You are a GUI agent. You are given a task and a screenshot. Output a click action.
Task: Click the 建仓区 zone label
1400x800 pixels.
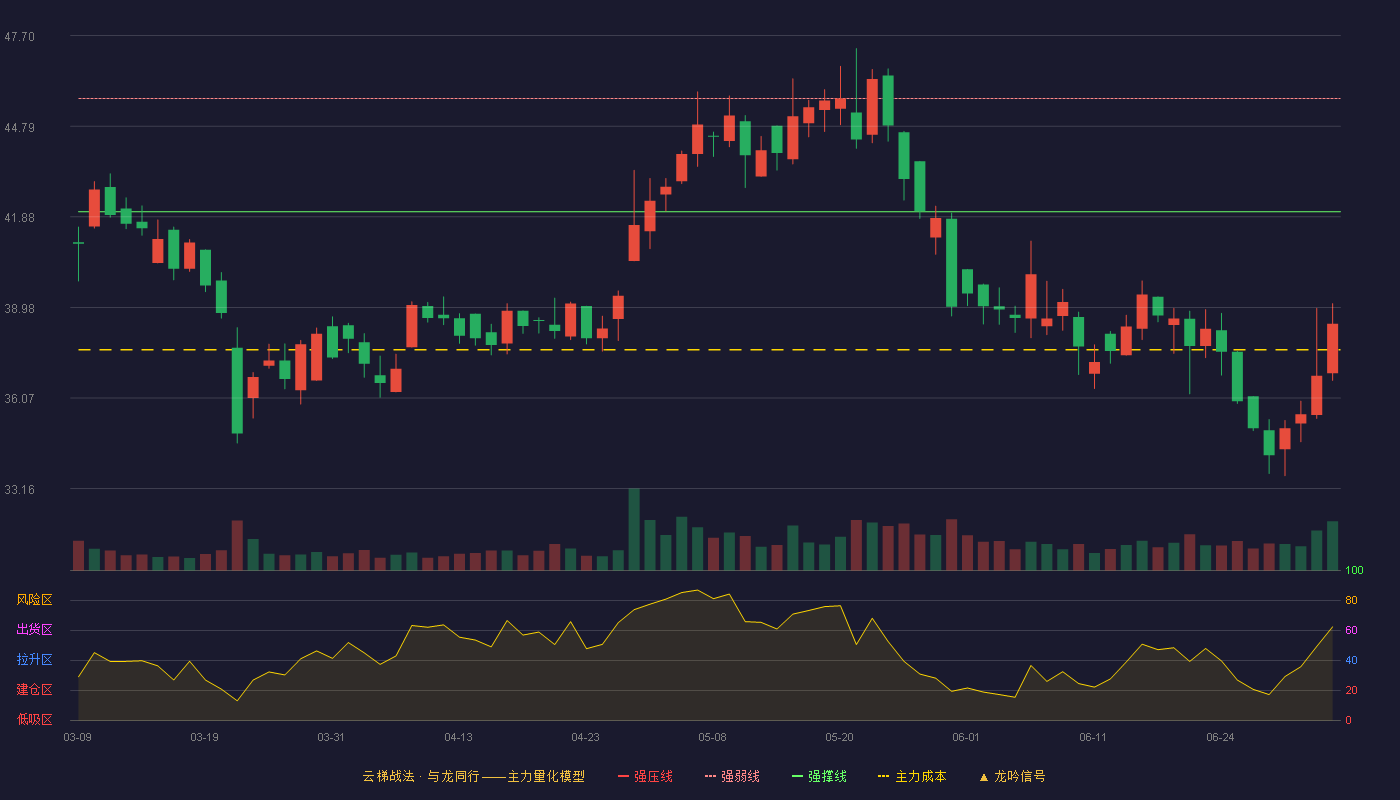pyautogui.click(x=34, y=690)
